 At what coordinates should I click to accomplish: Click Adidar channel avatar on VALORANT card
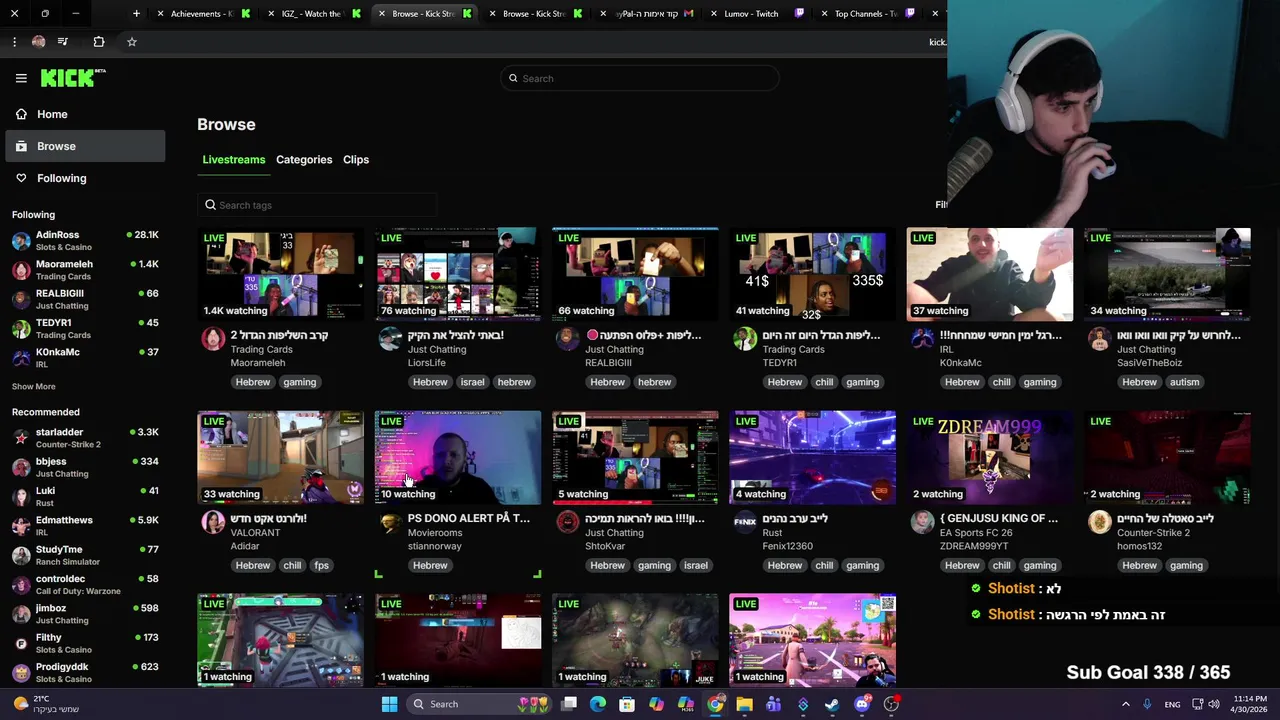click(213, 522)
